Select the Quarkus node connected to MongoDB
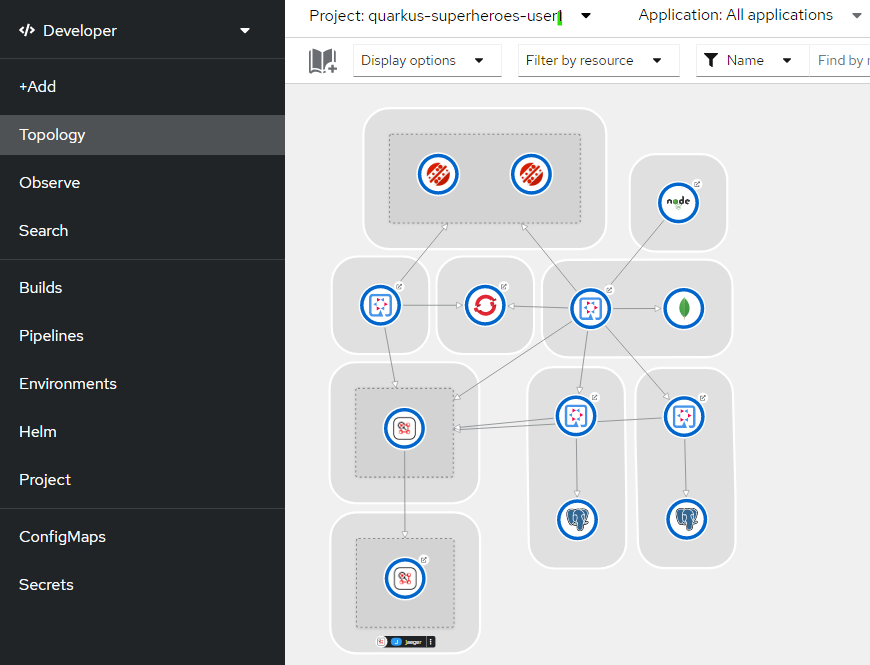 coord(590,308)
